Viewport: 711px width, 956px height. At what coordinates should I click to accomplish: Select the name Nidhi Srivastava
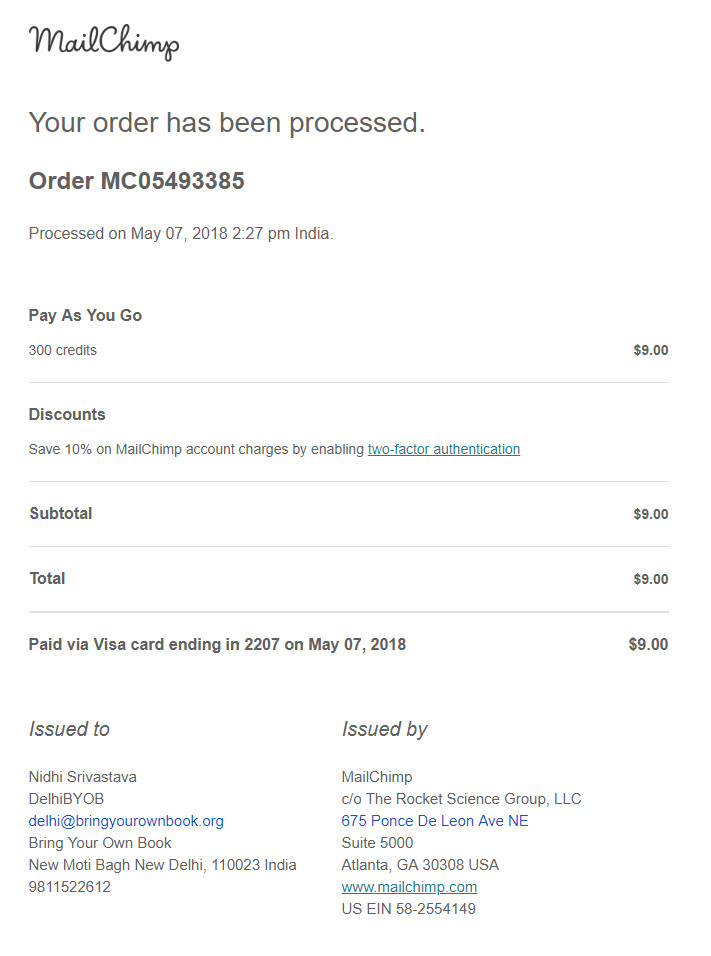point(83,777)
